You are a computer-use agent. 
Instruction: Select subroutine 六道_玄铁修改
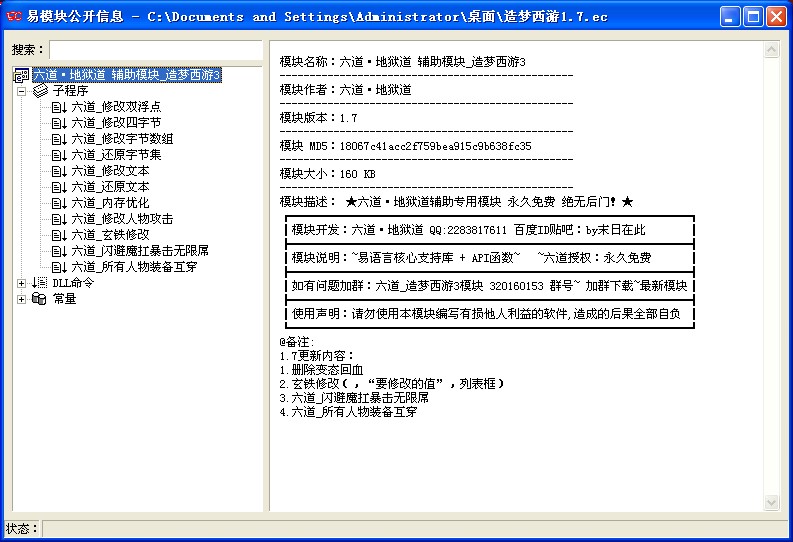pyautogui.click(x=110, y=235)
